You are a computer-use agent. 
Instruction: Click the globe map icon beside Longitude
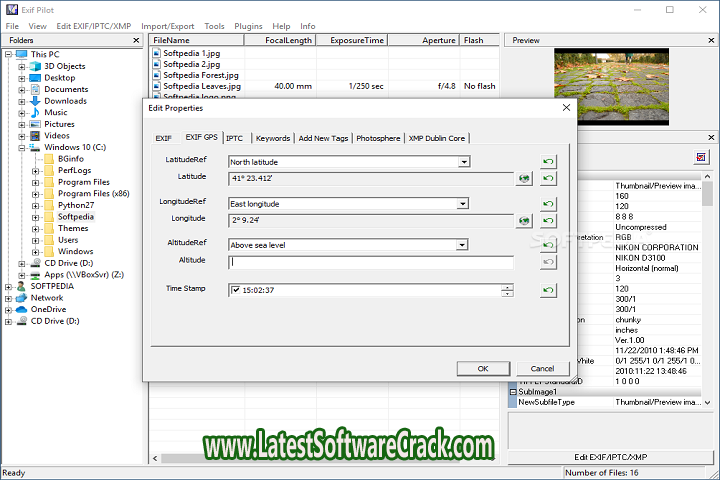[523, 221]
